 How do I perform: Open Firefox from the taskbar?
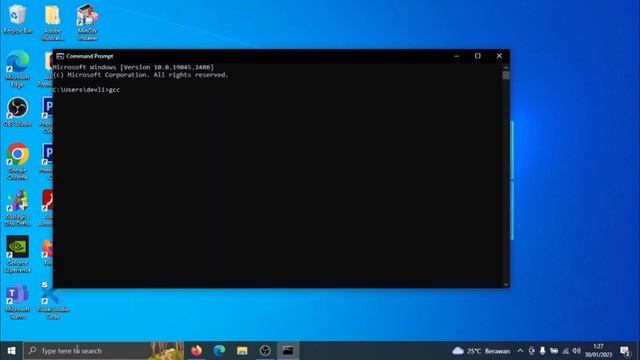196,351
